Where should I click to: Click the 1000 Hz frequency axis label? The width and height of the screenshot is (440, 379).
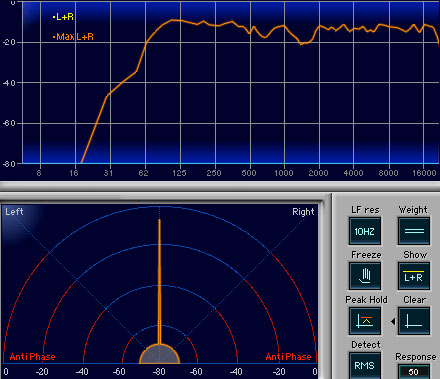point(284,173)
